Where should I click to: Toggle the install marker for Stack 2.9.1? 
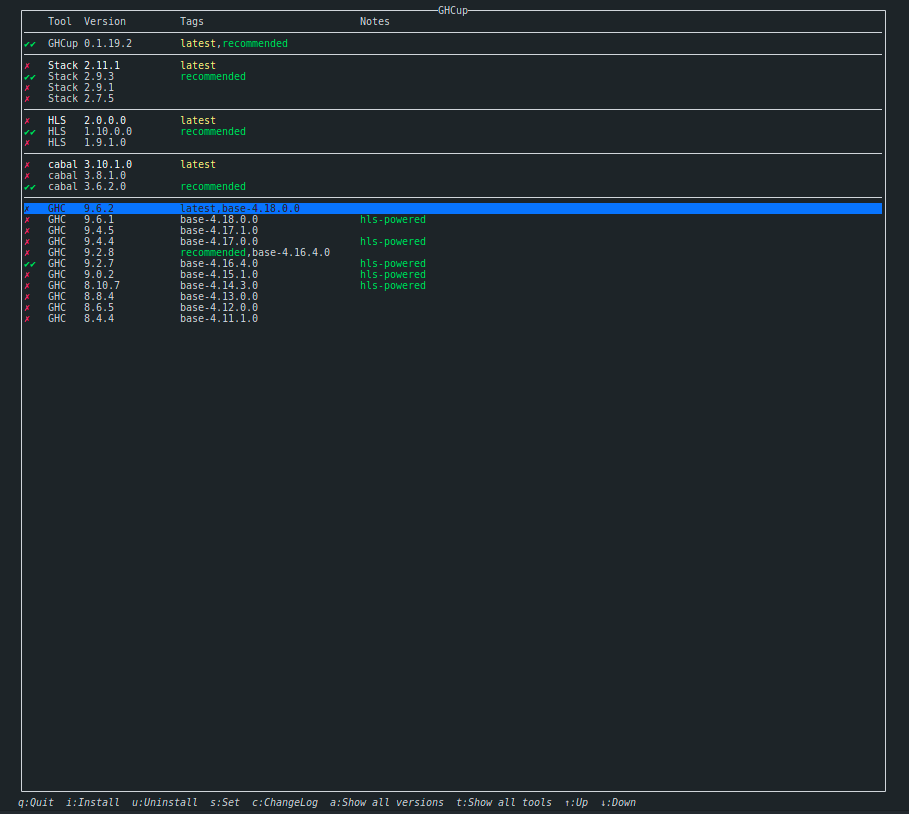(x=27, y=87)
